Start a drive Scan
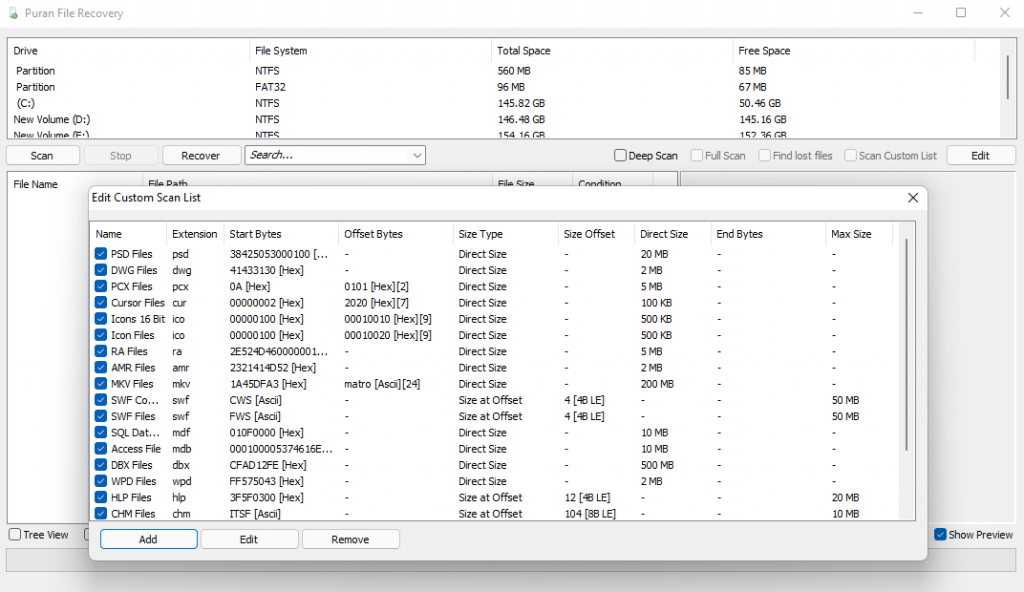The width and height of the screenshot is (1024, 592). (x=42, y=155)
